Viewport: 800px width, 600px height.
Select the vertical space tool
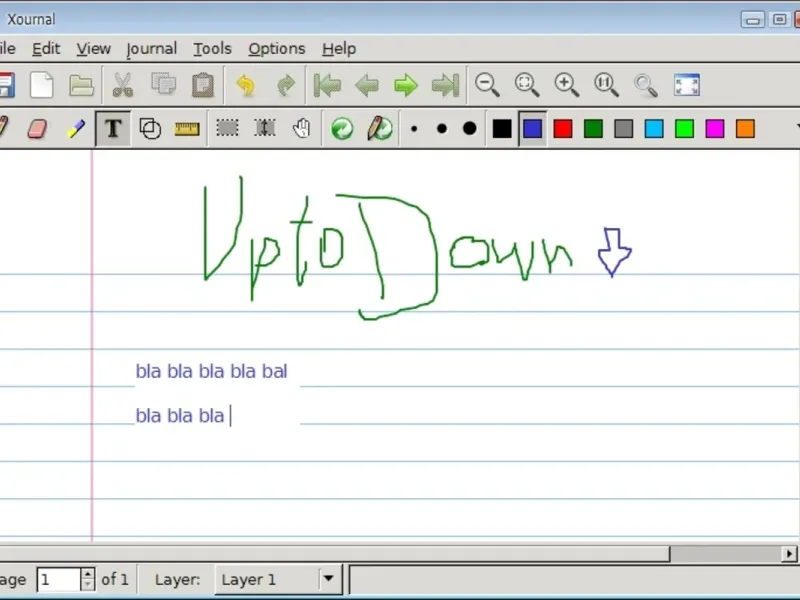(265, 128)
